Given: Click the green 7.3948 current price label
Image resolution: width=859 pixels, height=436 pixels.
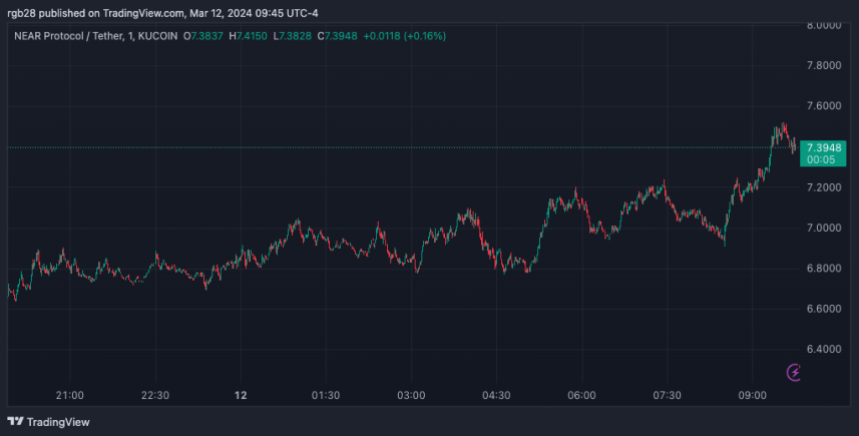Looking at the screenshot, I should [824, 148].
